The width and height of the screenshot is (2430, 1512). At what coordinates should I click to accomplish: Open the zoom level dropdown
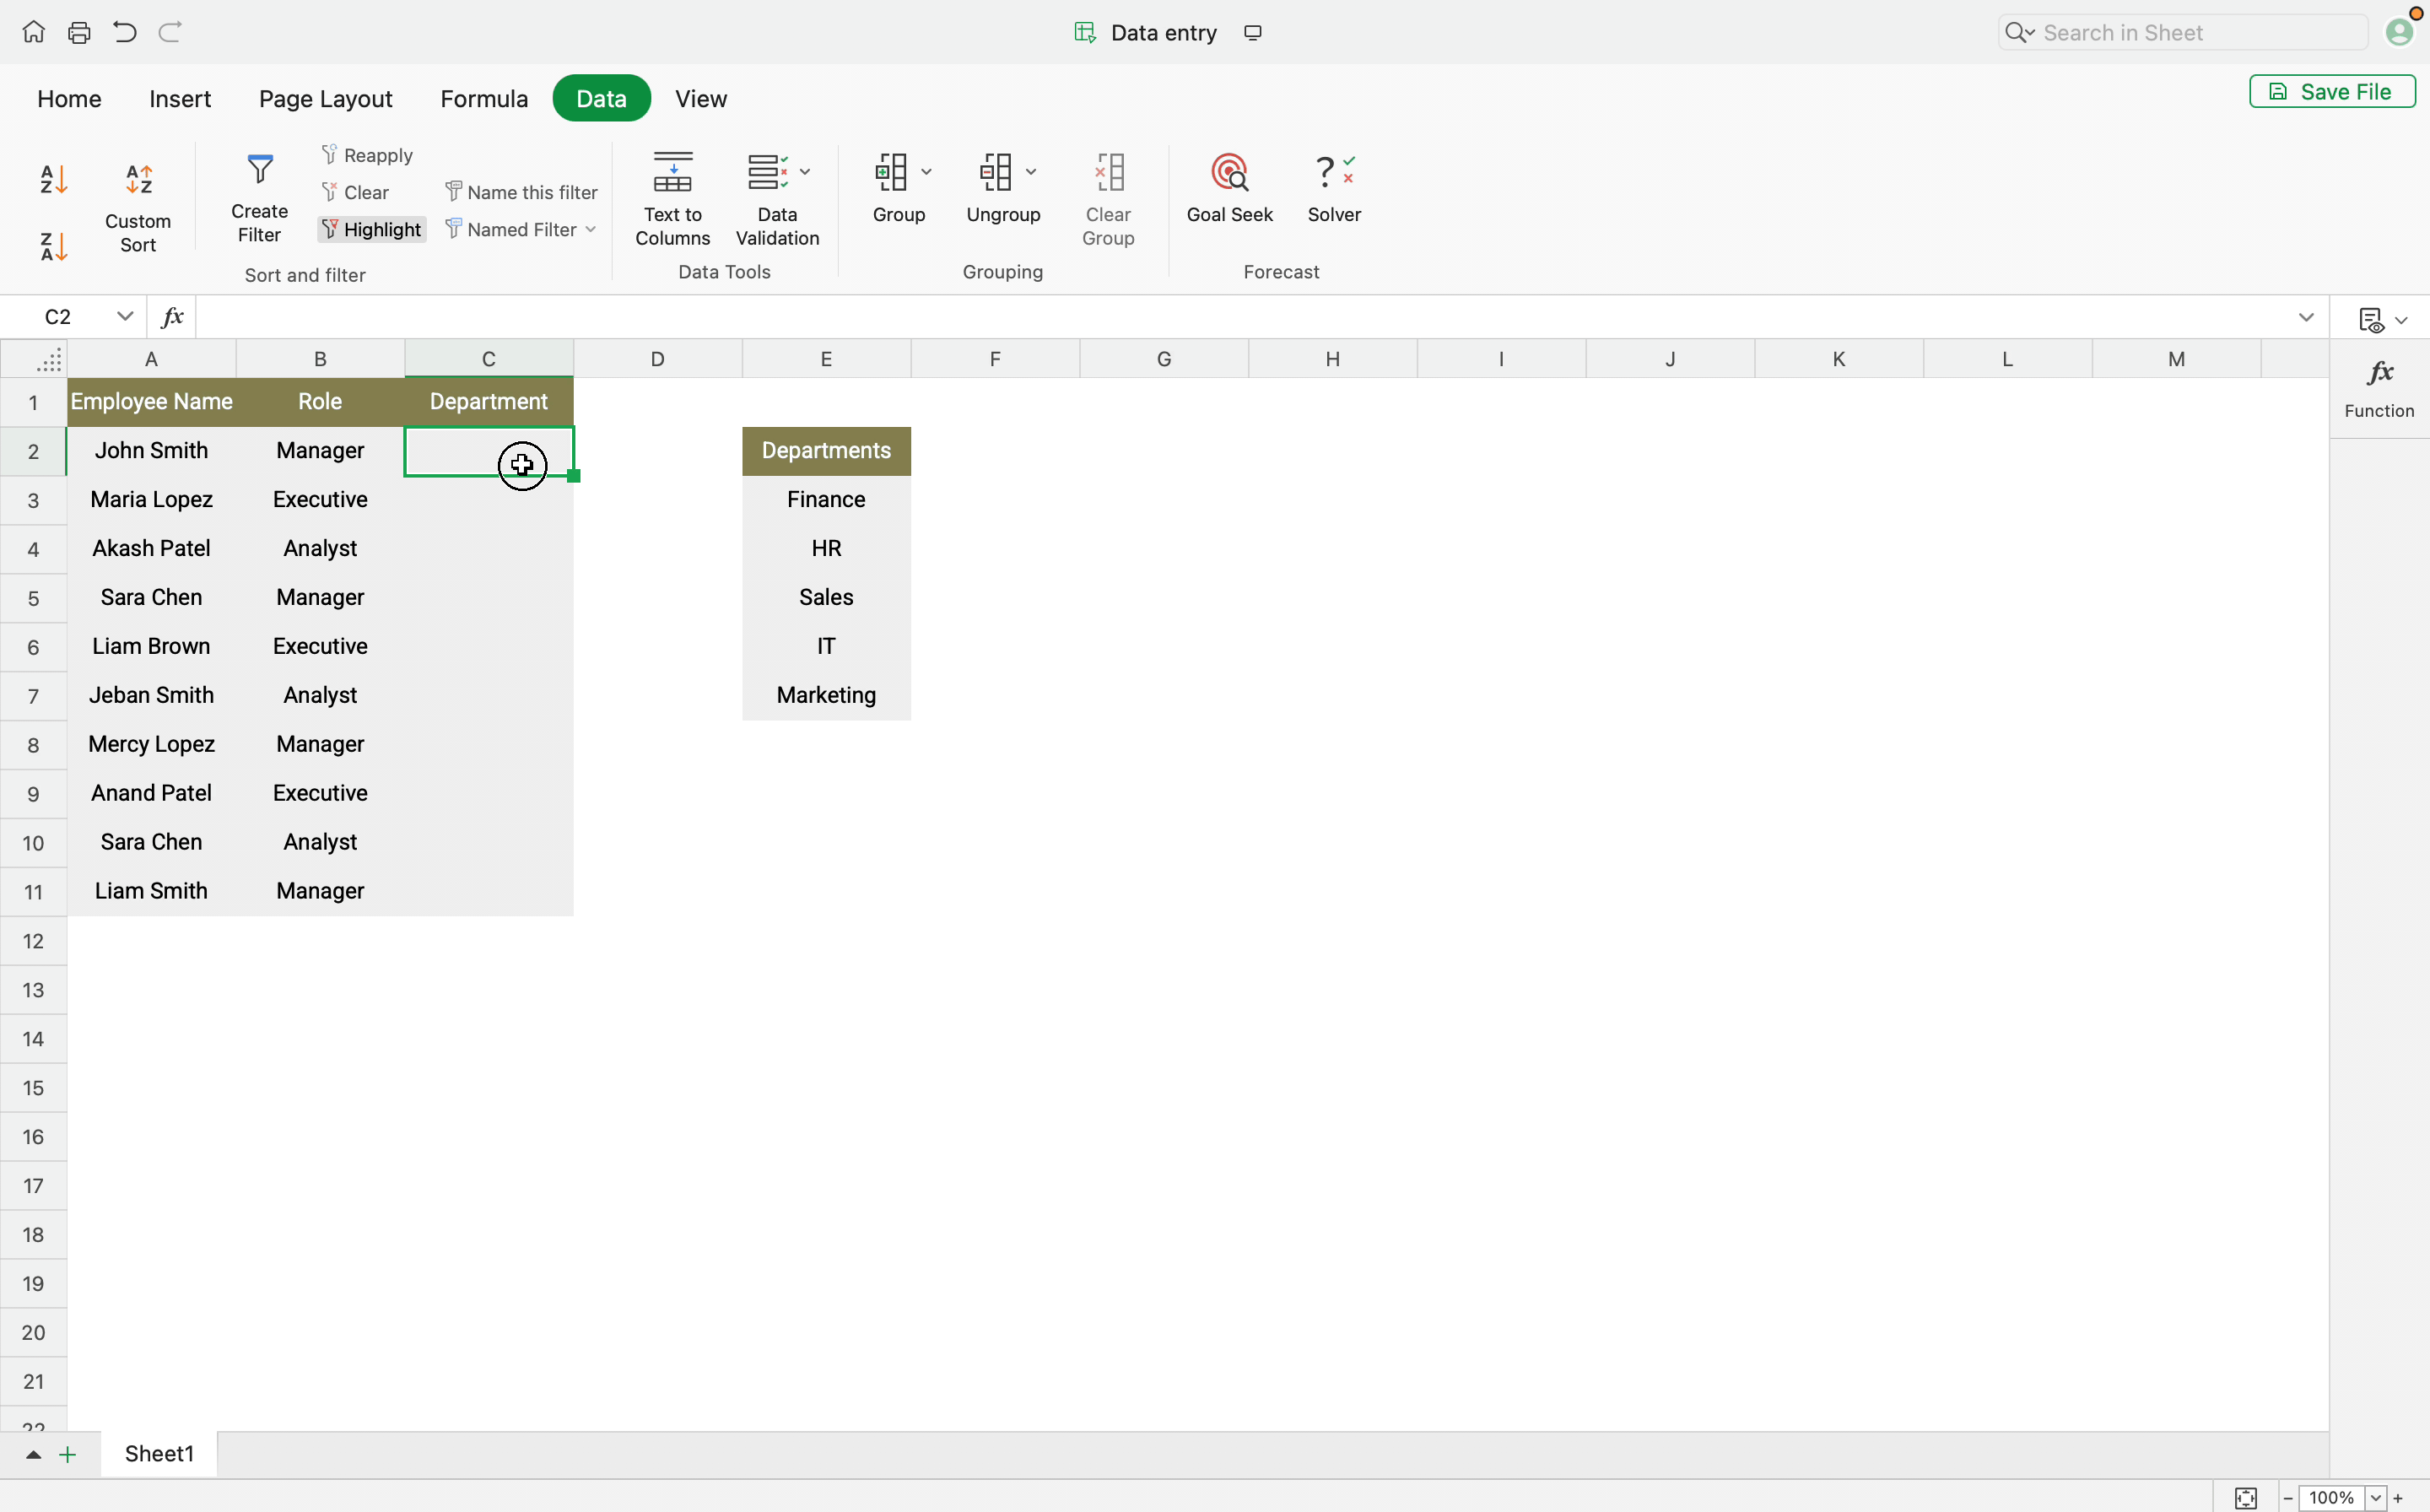pos(2375,1497)
